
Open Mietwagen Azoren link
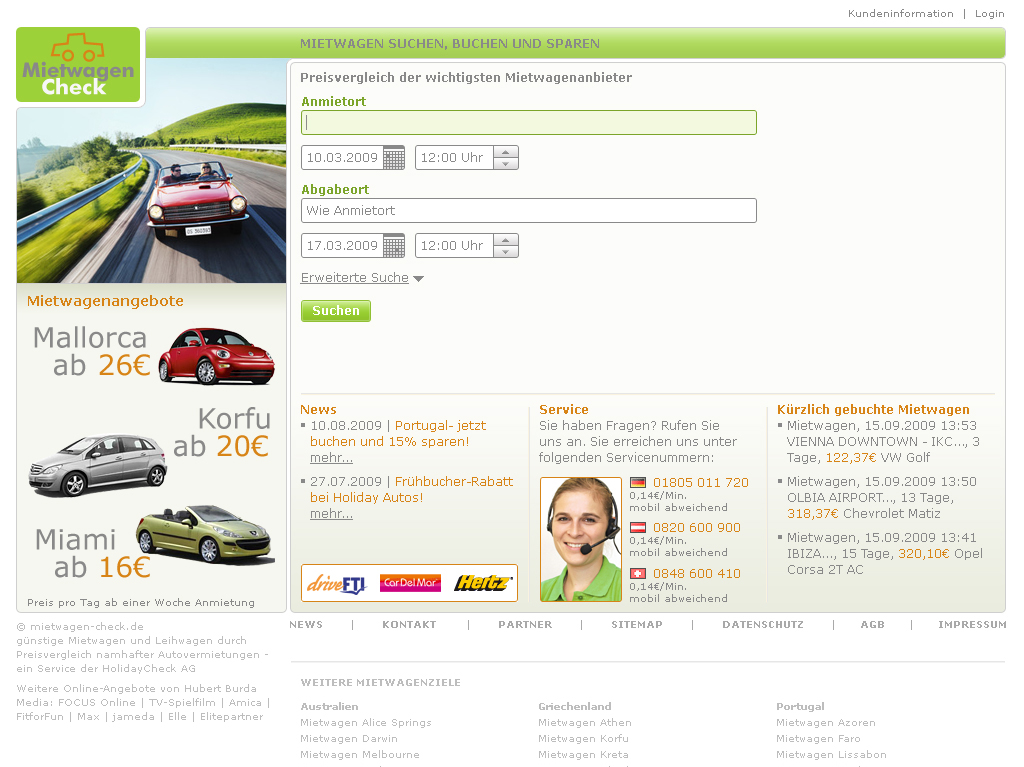point(825,723)
